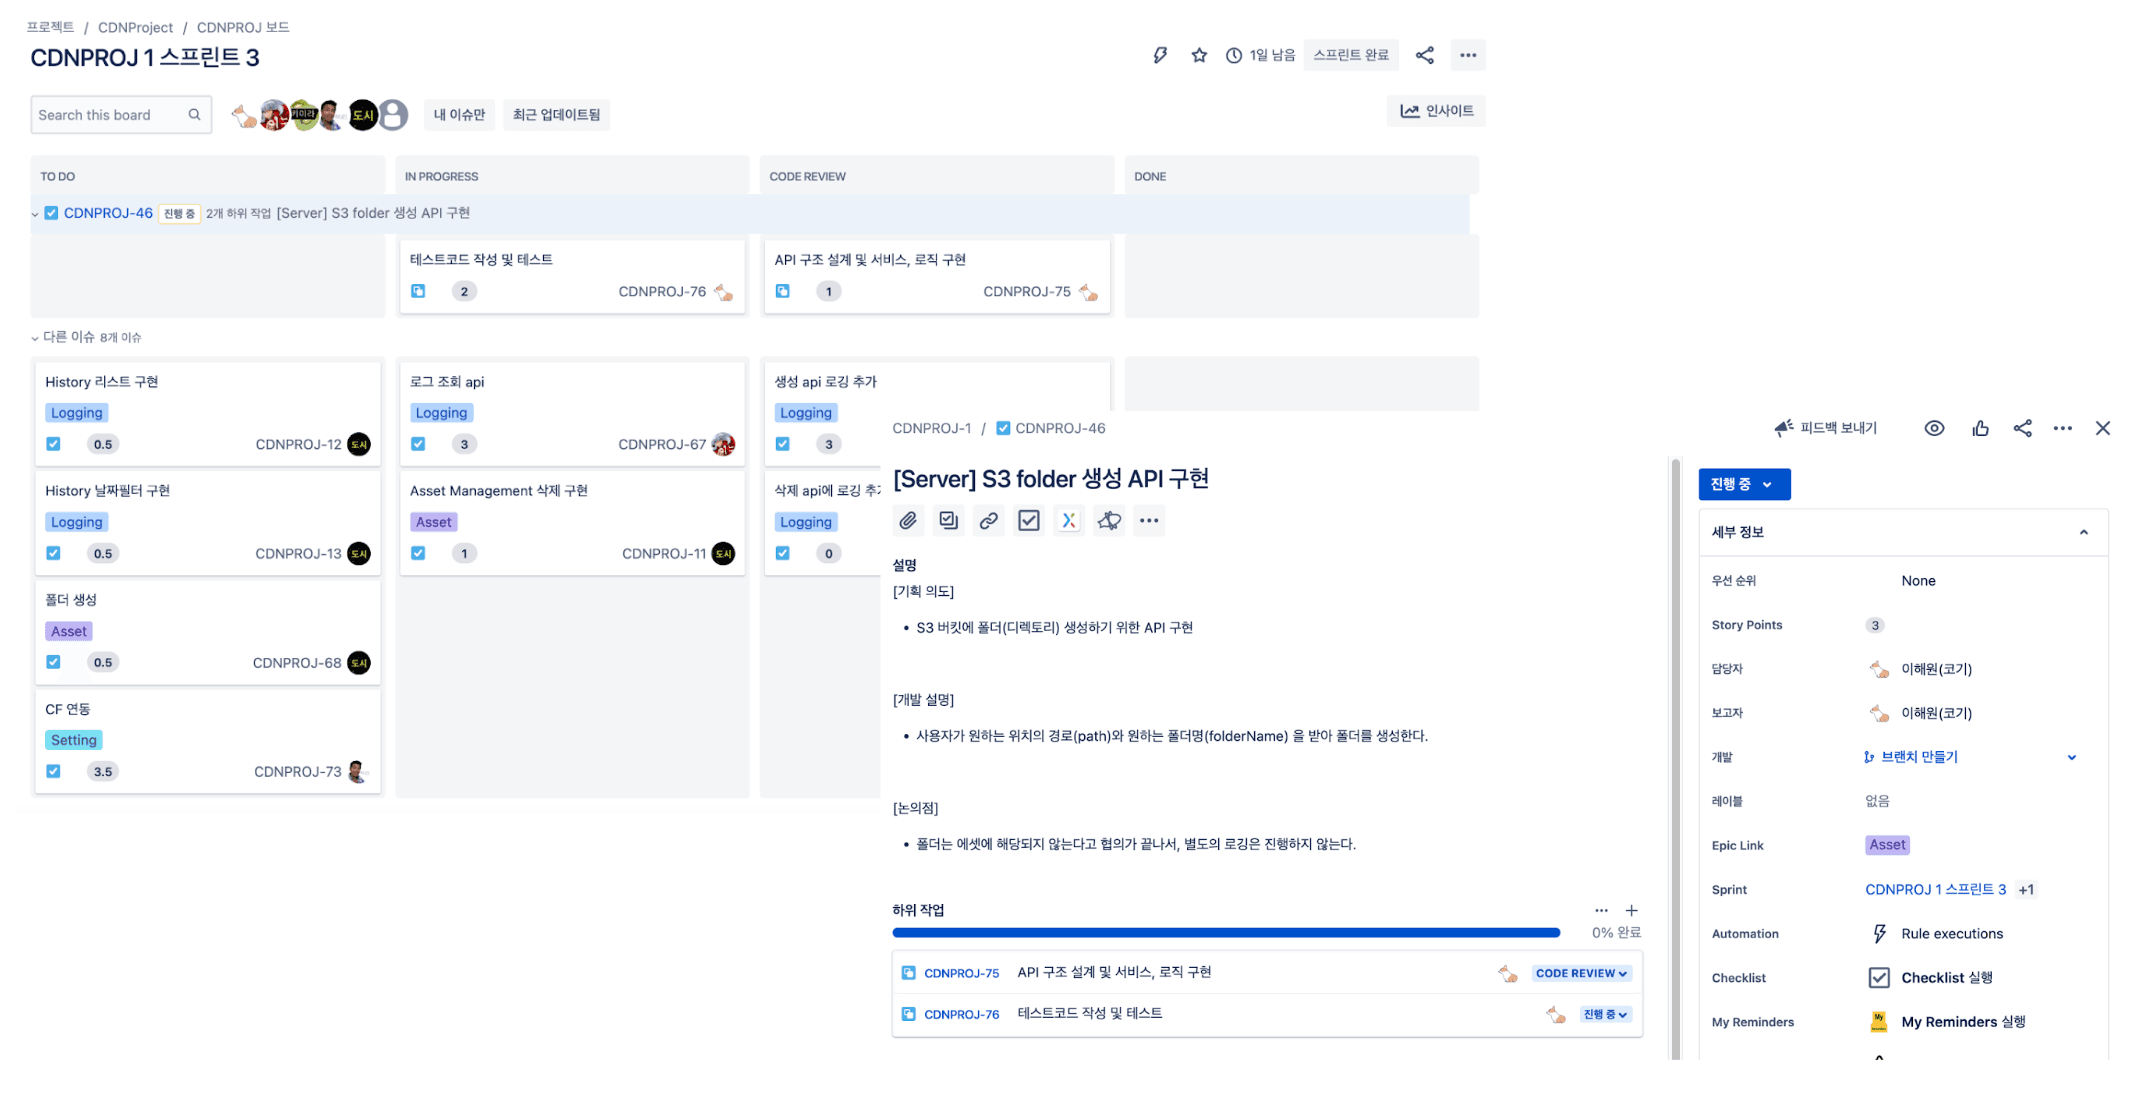This screenshot has width=2136, height=1096.
Task: Click issue type checkbox icon of CDNPROJ-73
Action: (x=53, y=771)
